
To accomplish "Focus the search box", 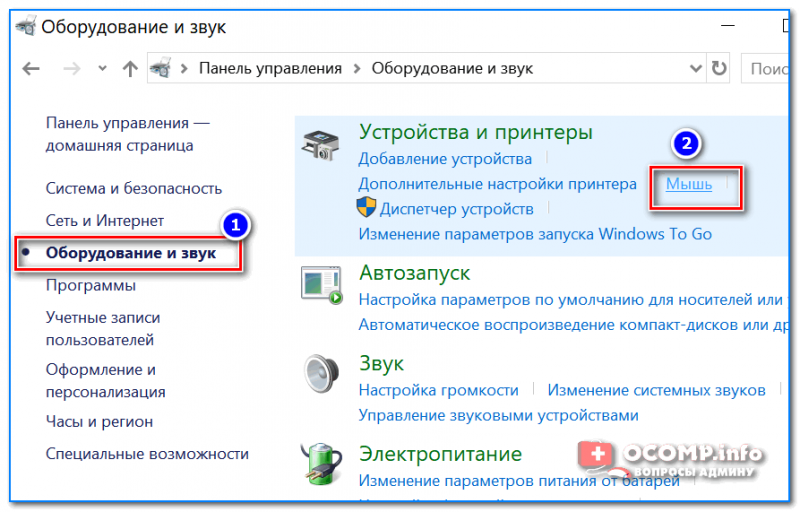I will (x=765, y=68).
